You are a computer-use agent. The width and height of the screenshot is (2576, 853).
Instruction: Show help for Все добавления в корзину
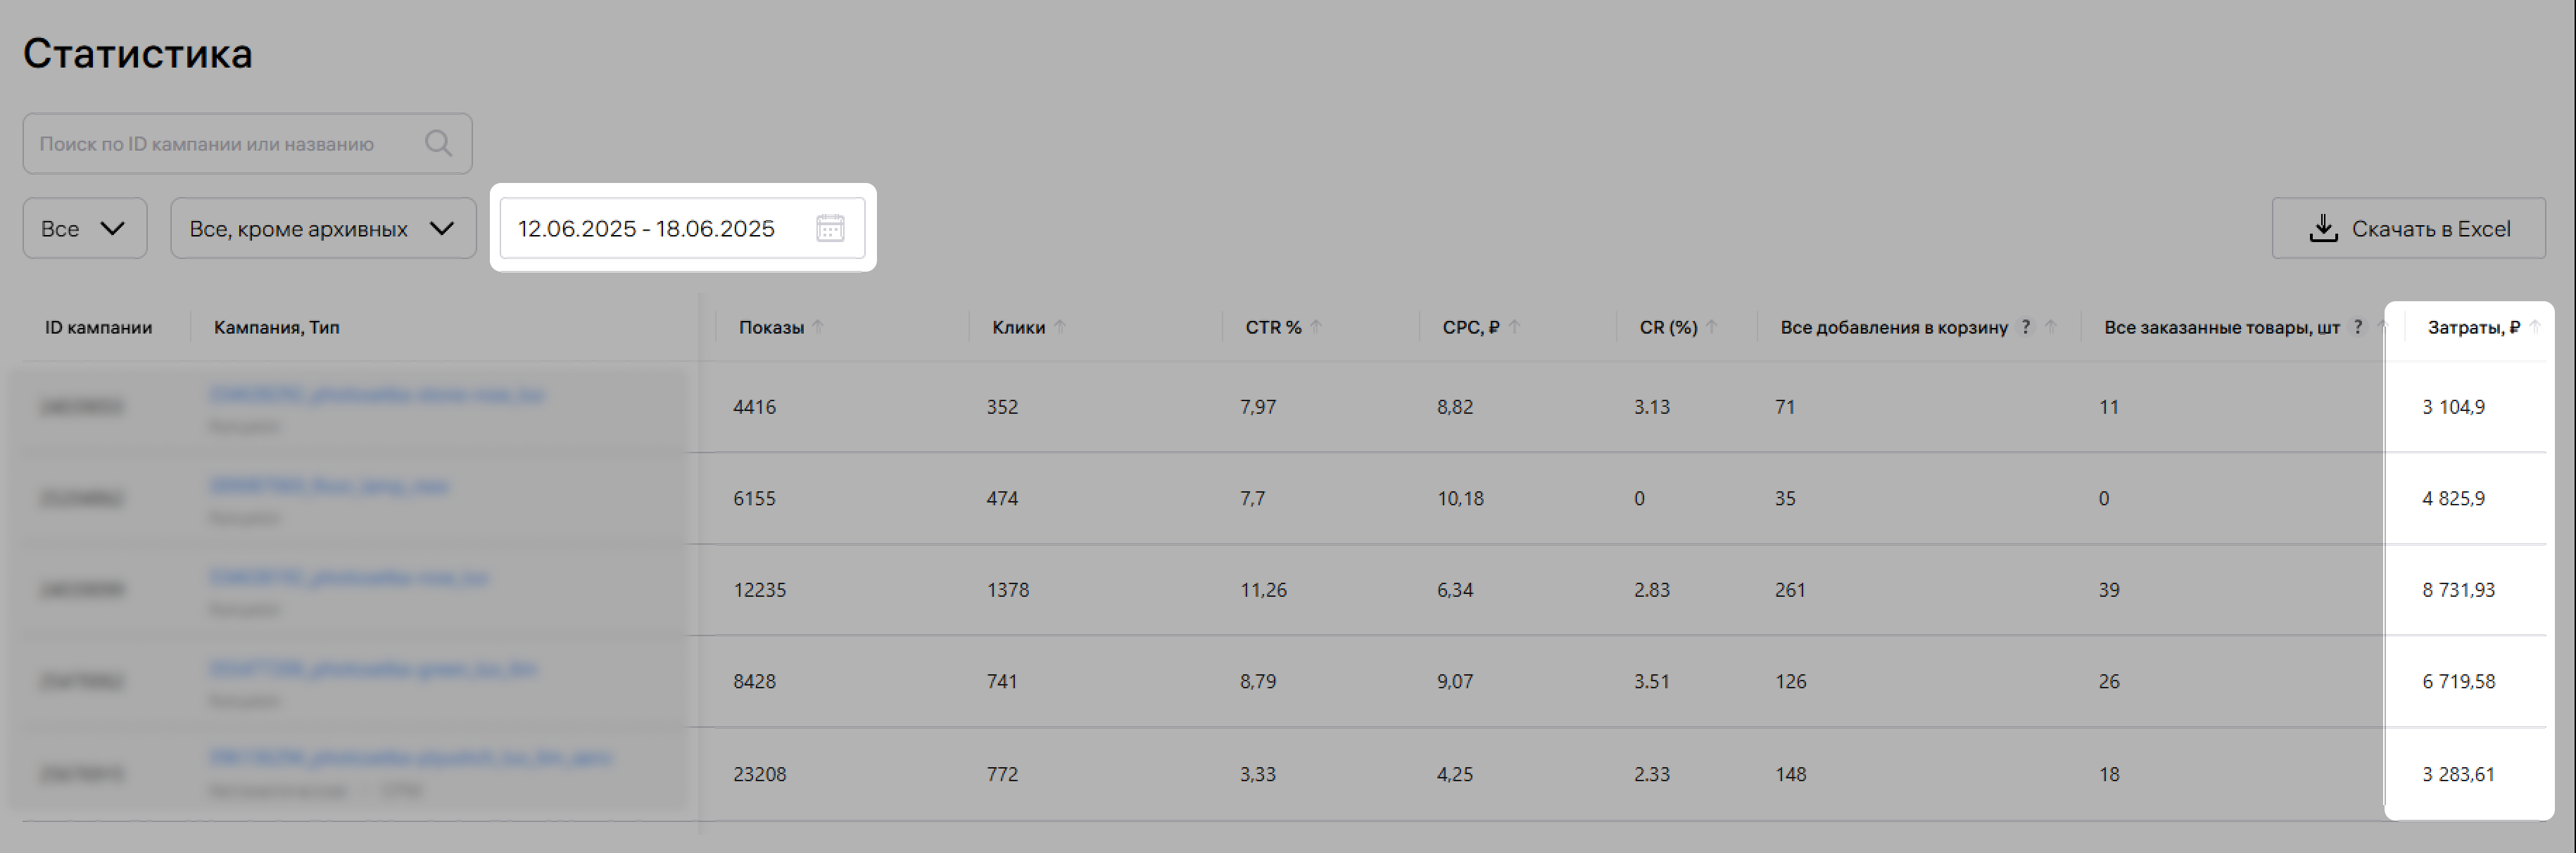coord(2026,327)
